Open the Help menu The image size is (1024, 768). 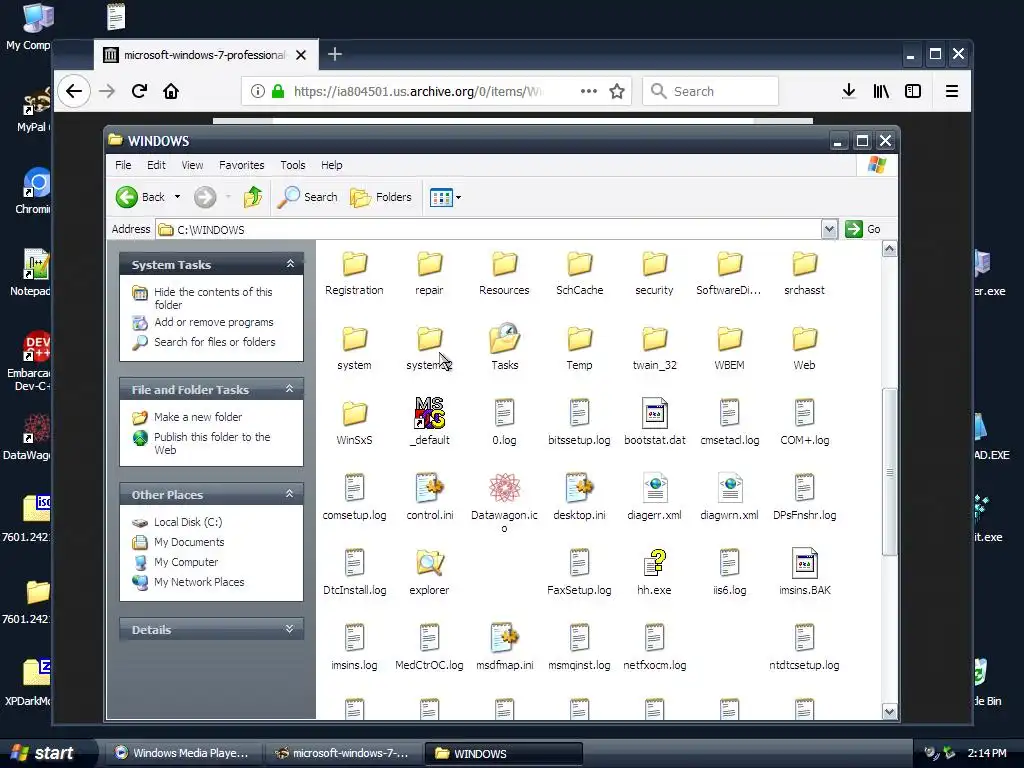pos(331,165)
